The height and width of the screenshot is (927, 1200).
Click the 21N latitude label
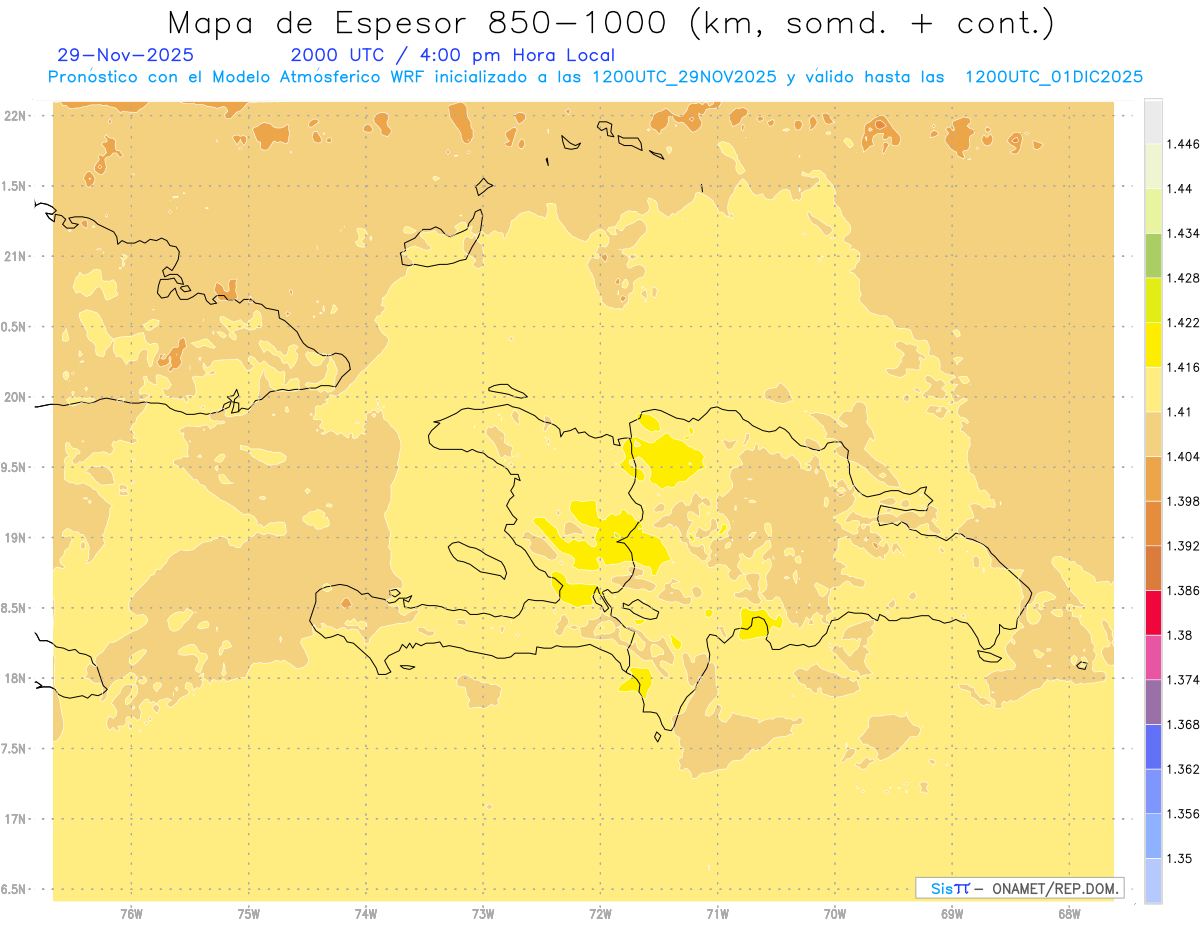(x=17, y=256)
